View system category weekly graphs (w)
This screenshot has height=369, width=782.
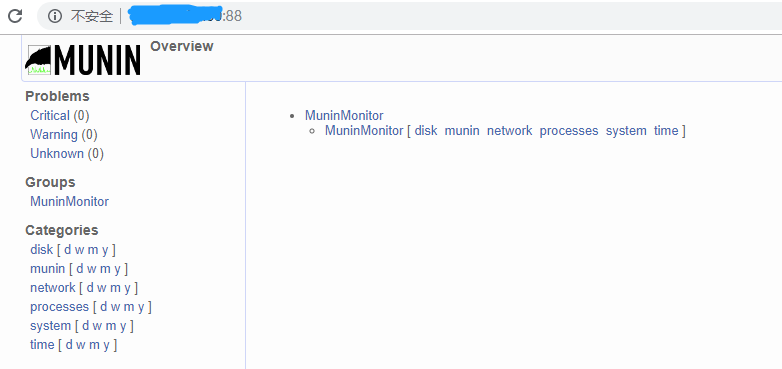97,326
